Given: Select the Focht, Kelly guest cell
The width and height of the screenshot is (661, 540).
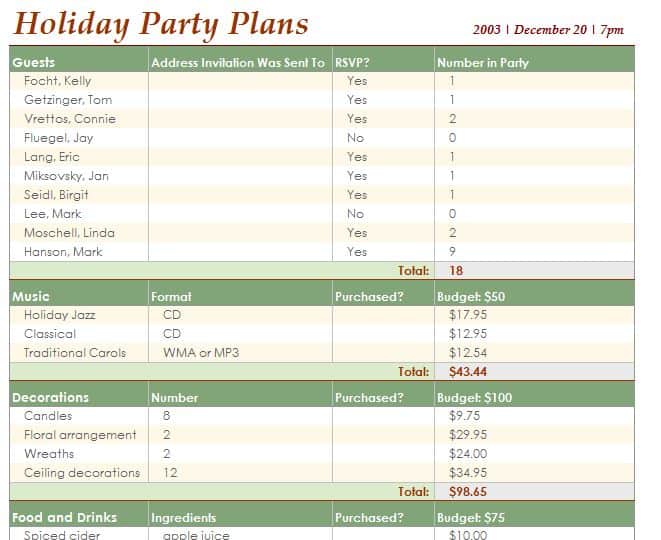Looking at the screenshot, I should click(x=79, y=81).
